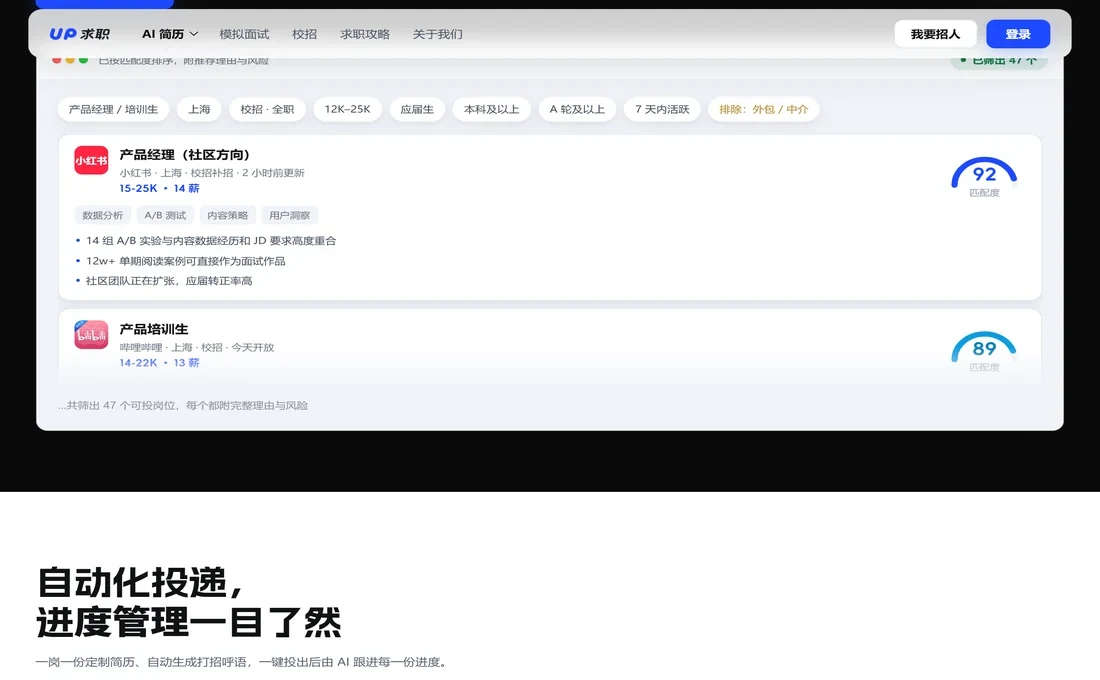Screen dimensions: 1100x680
Task: Click the A/B 测试 skill tag
Action: [x=165, y=215]
